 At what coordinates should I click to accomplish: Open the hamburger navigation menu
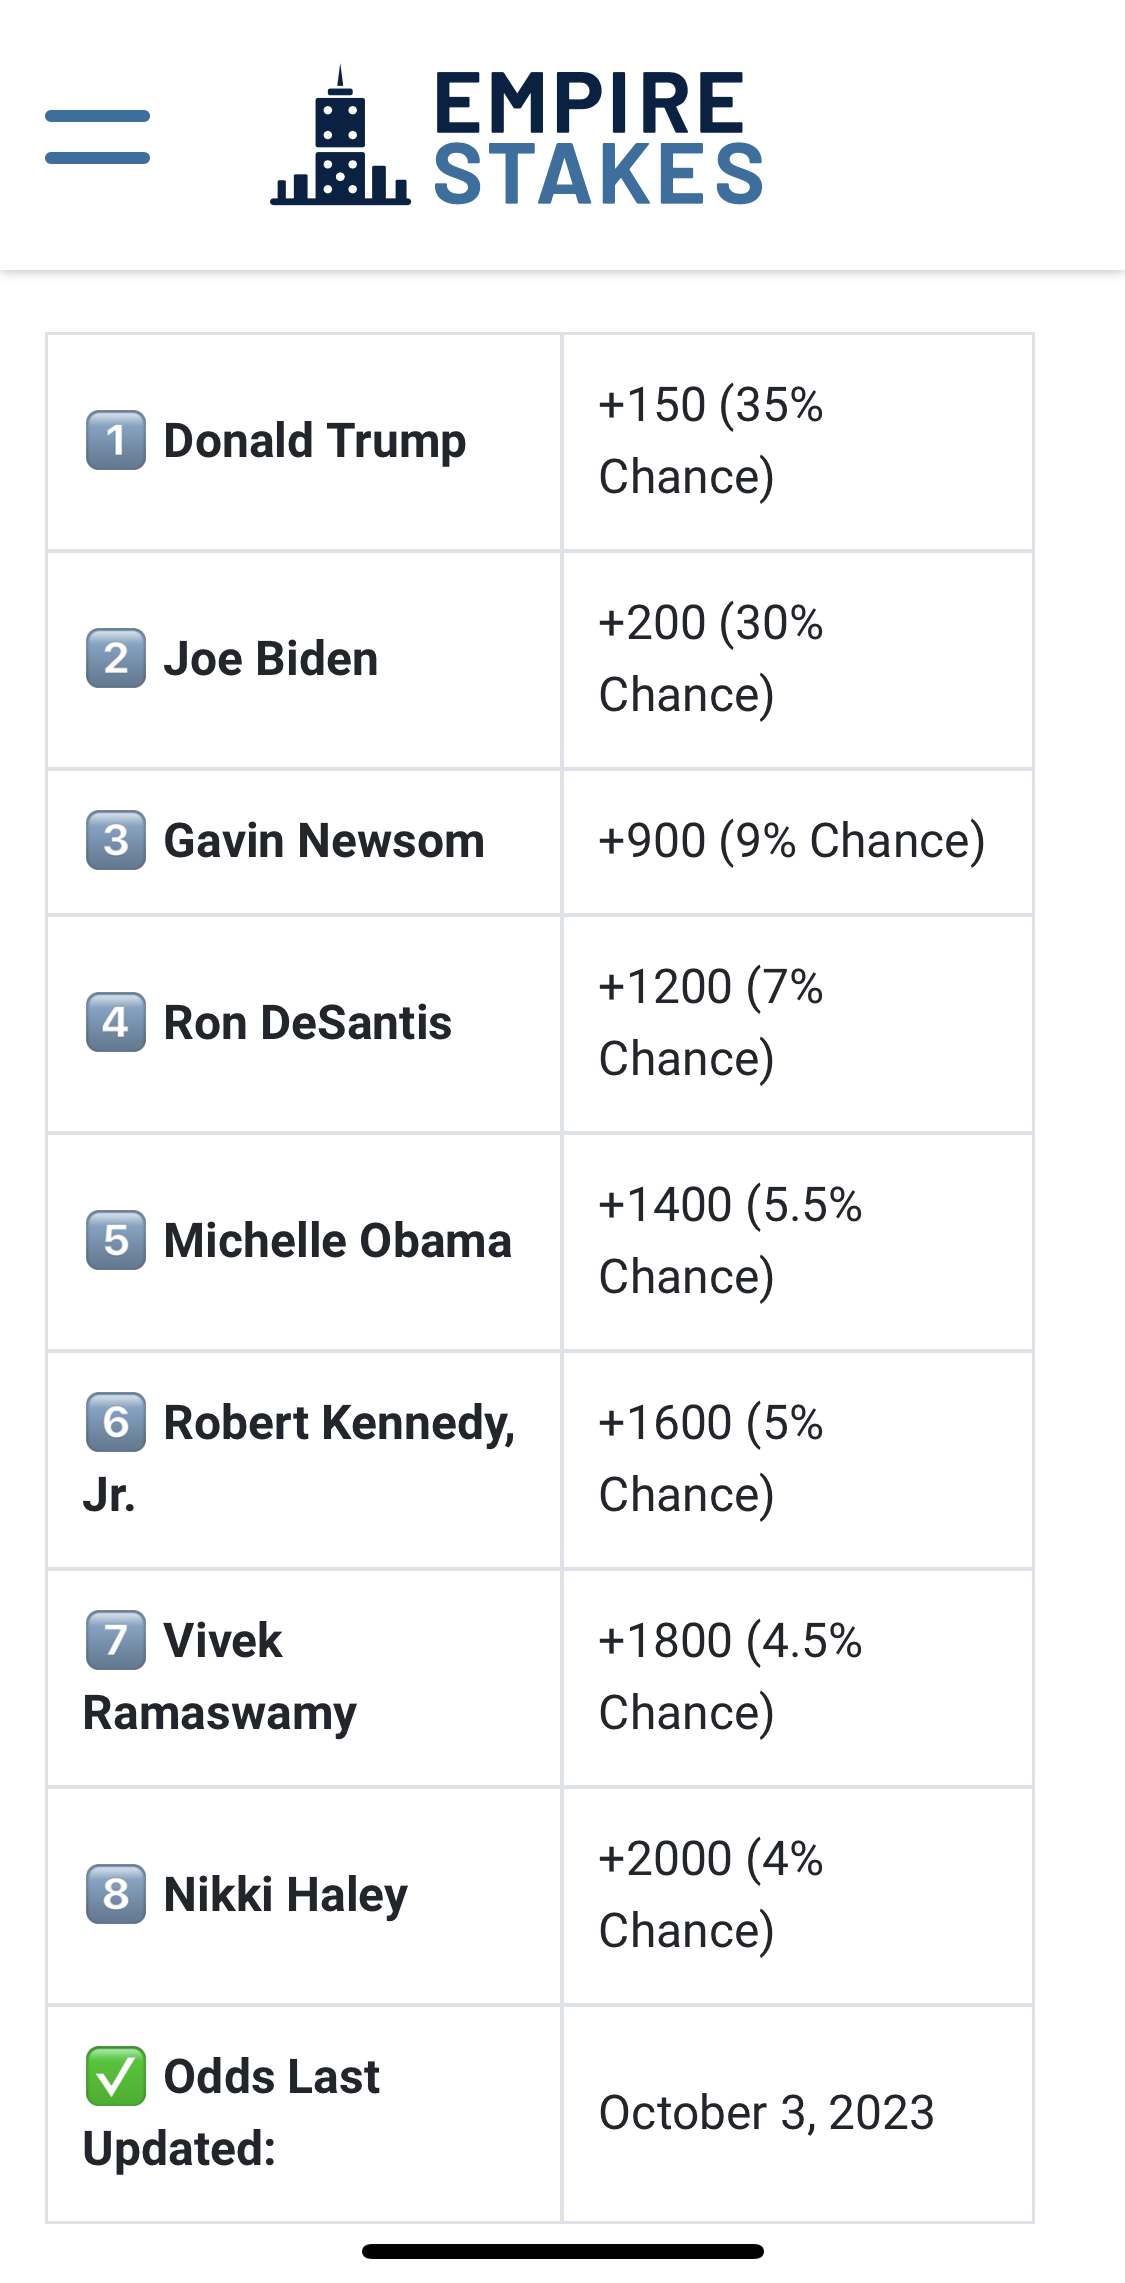point(97,137)
